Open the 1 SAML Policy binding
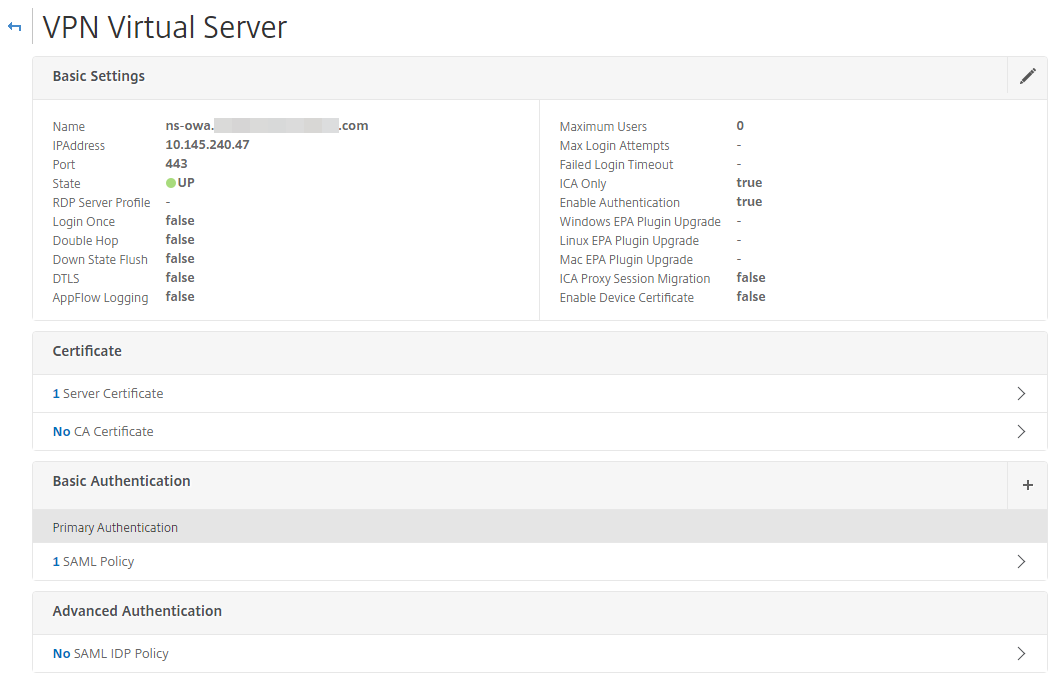The height and width of the screenshot is (674, 1054). (x=93, y=562)
